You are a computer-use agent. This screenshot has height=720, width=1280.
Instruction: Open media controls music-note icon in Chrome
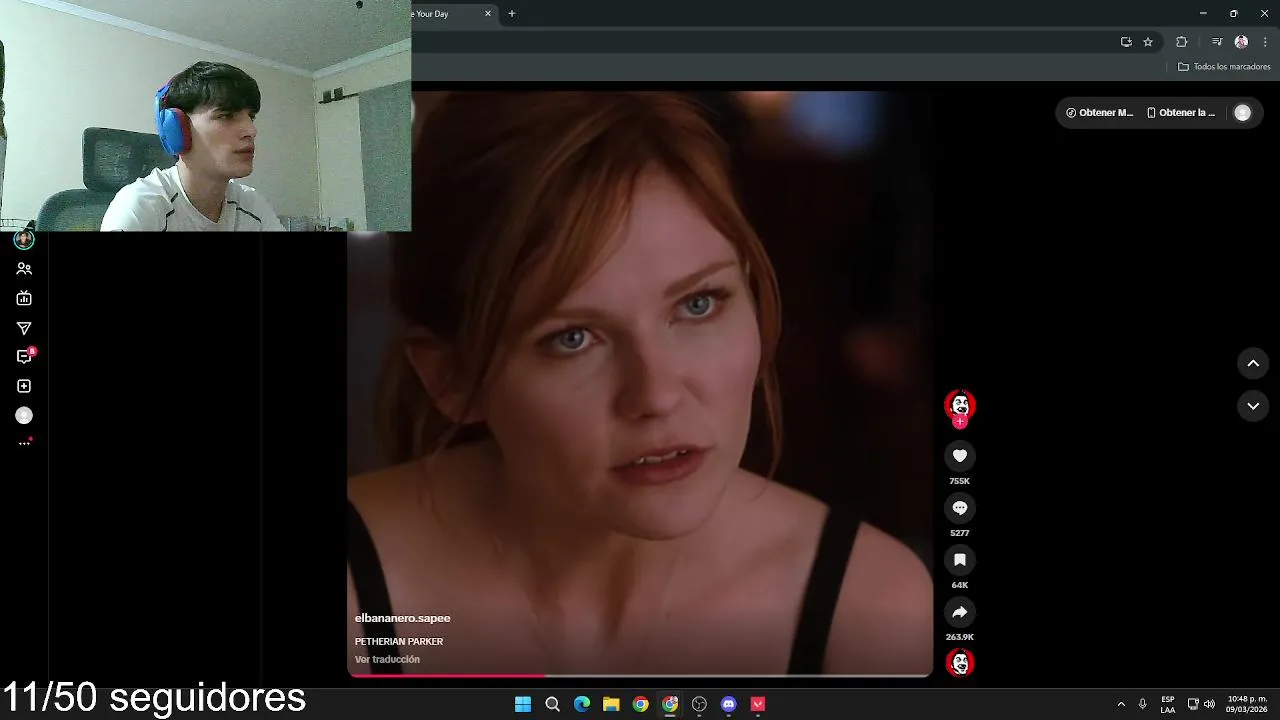click(1217, 42)
